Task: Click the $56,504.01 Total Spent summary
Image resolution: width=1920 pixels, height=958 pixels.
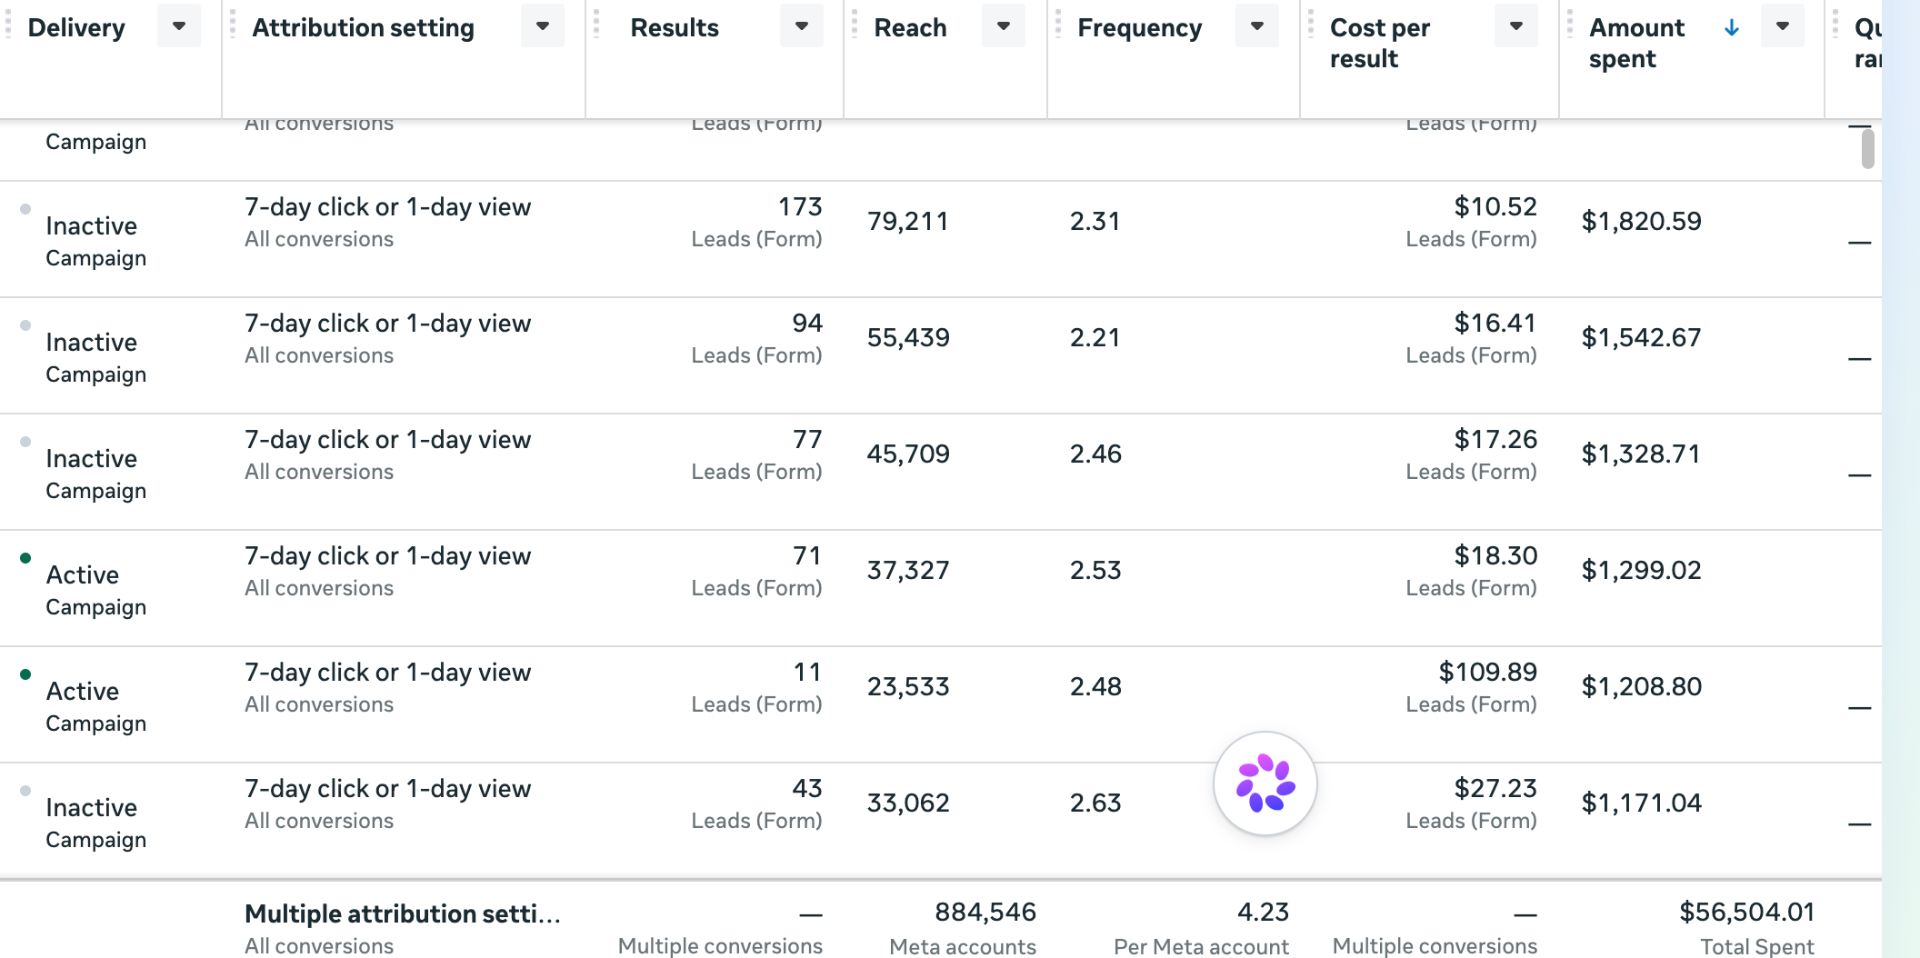Action: [x=1746, y=912]
